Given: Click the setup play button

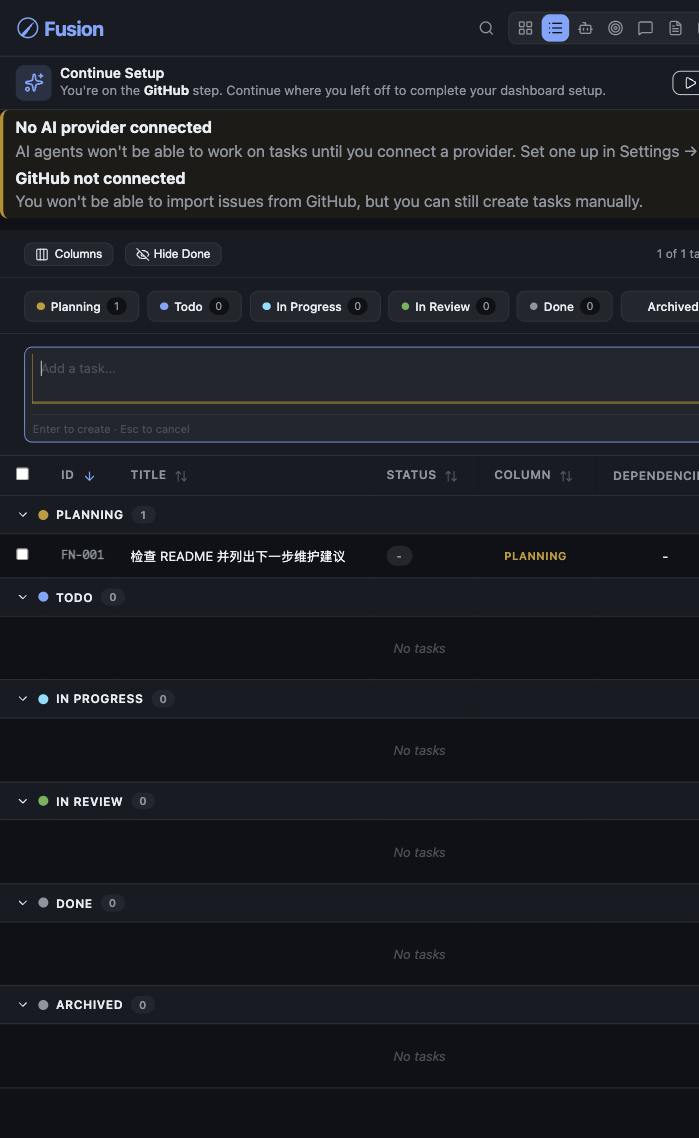Looking at the screenshot, I should [687, 83].
